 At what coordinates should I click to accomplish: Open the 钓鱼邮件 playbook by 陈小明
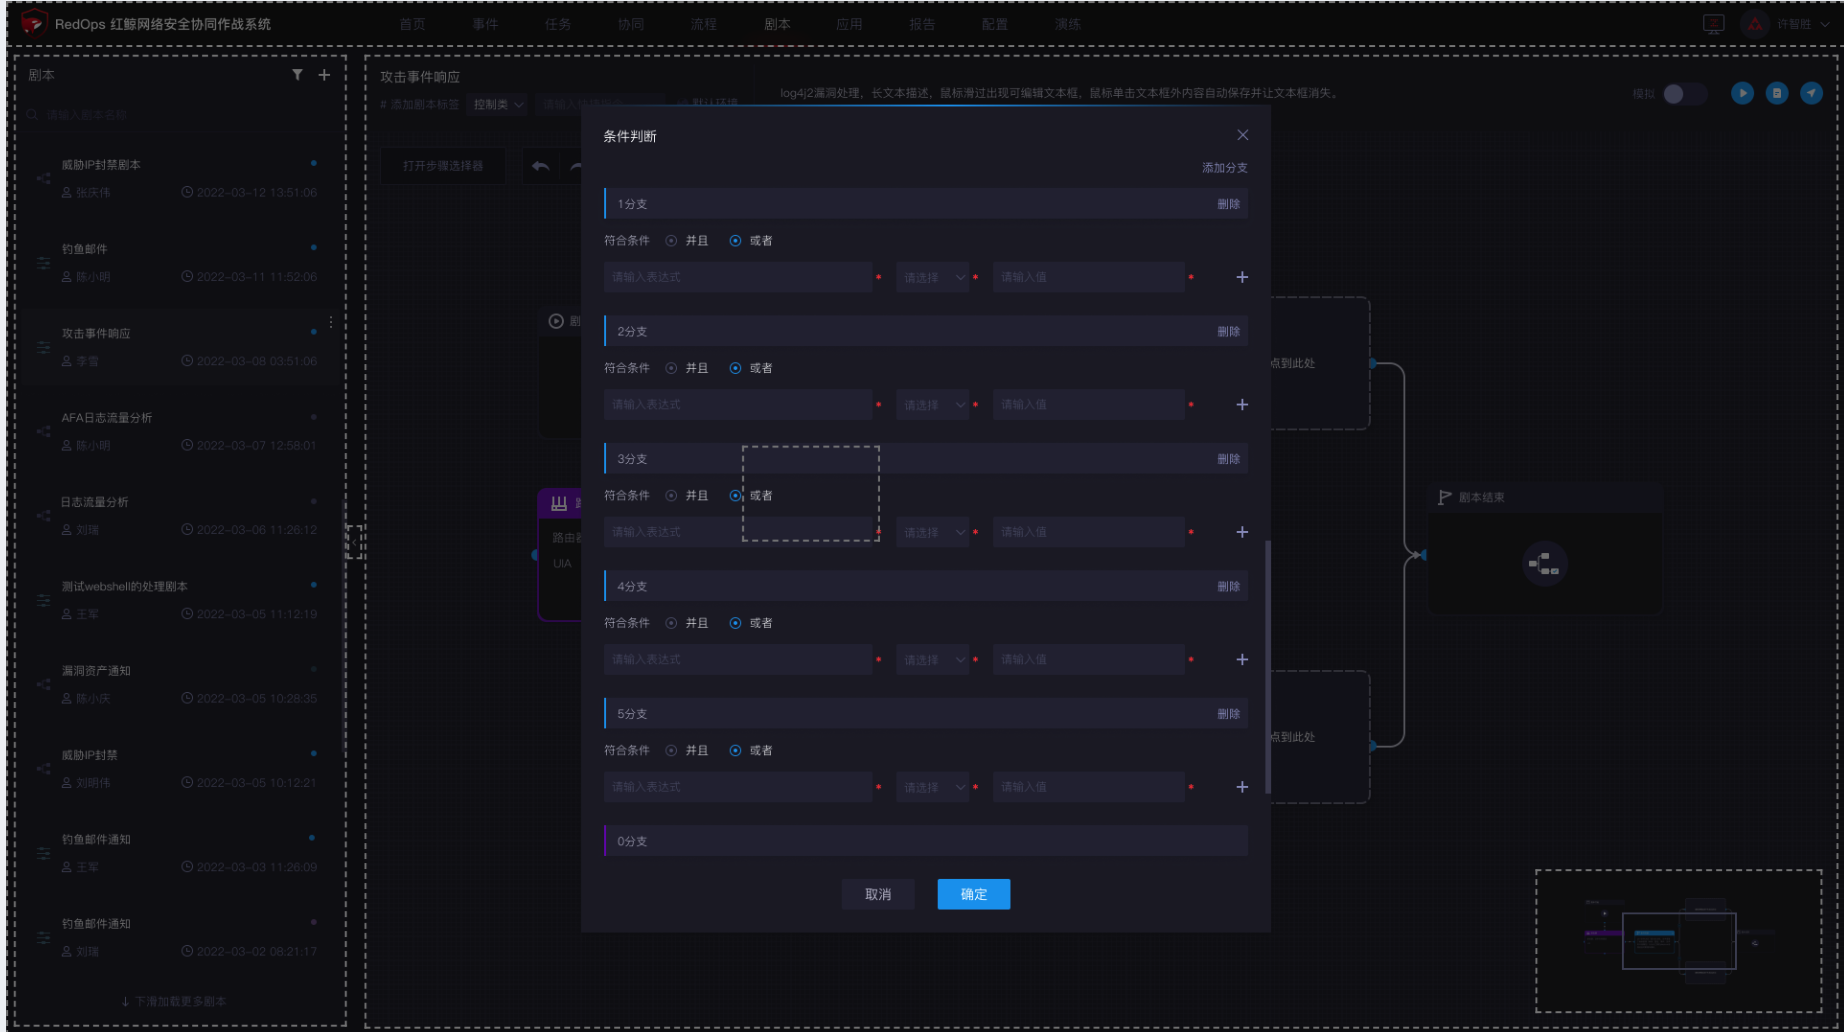(x=180, y=263)
